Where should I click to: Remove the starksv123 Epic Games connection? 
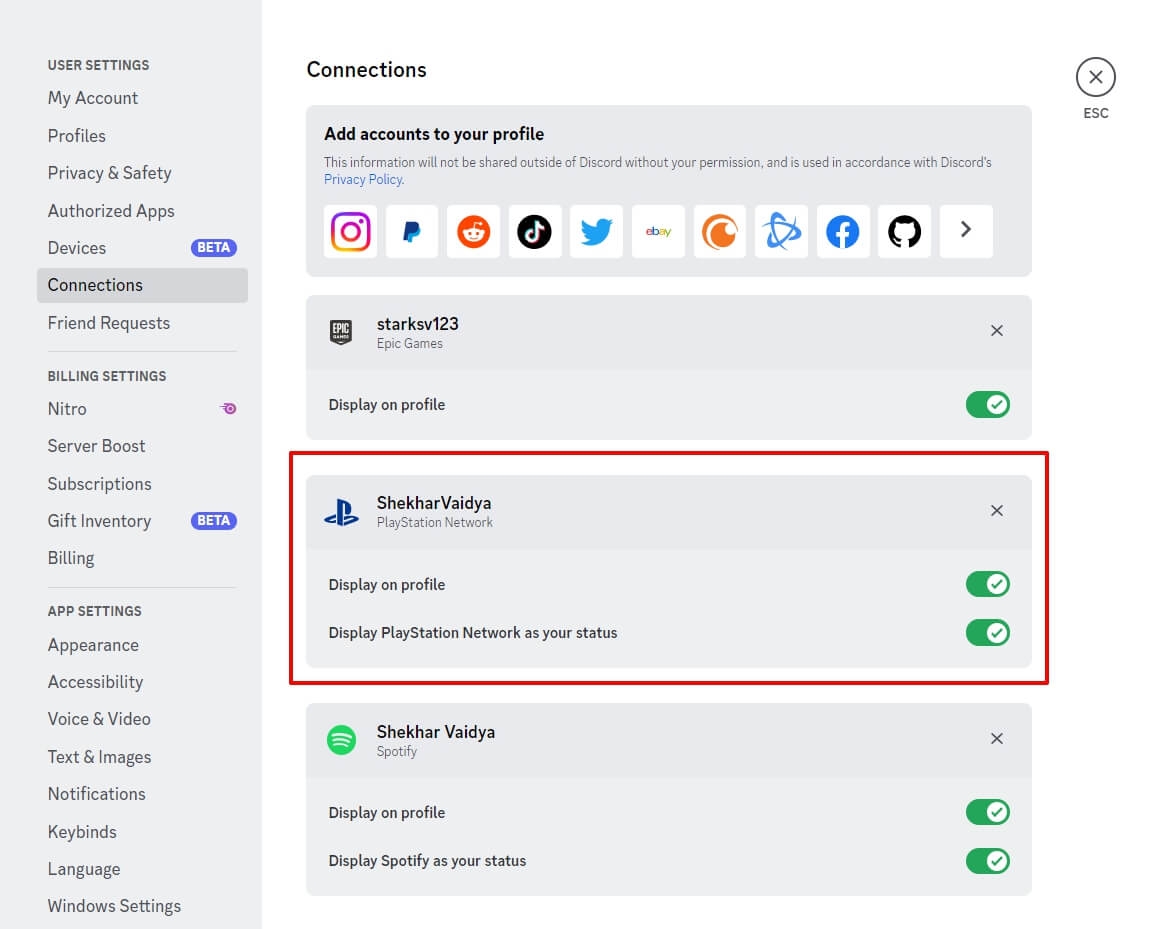pyautogui.click(x=997, y=331)
